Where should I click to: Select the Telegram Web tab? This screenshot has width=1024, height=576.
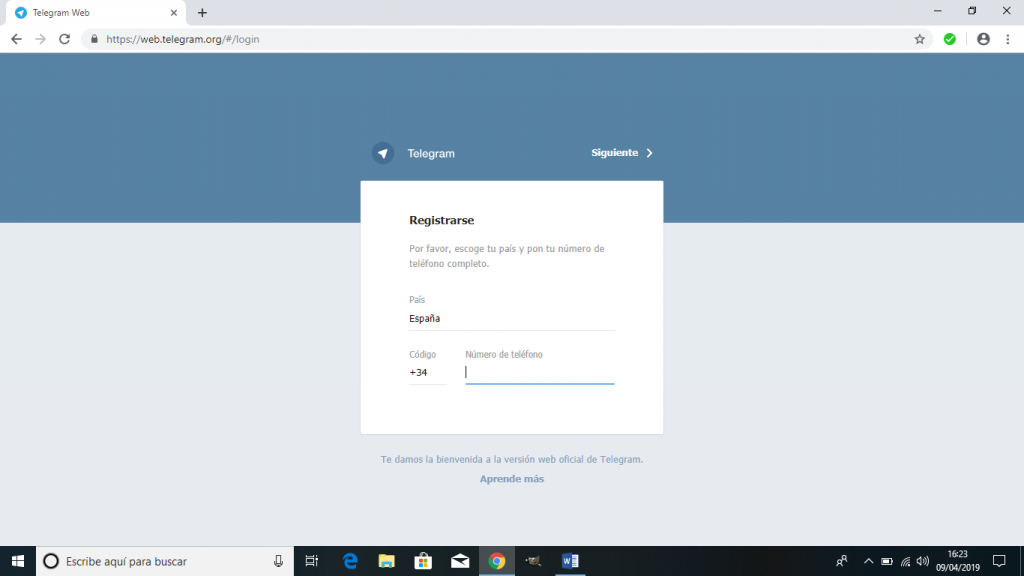pyautogui.click(x=95, y=12)
